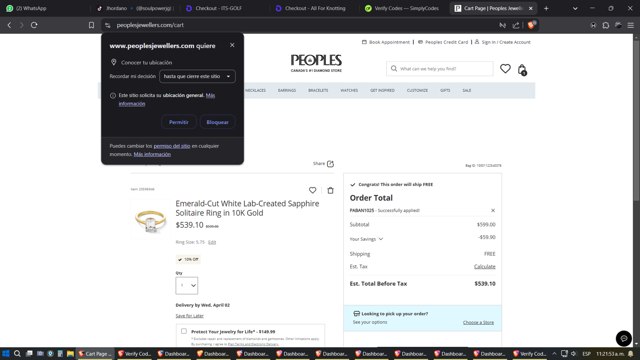Remove the applied promo code with X
Image resolution: width=640 pixels, height=360 pixels.
[x=493, y=210]
